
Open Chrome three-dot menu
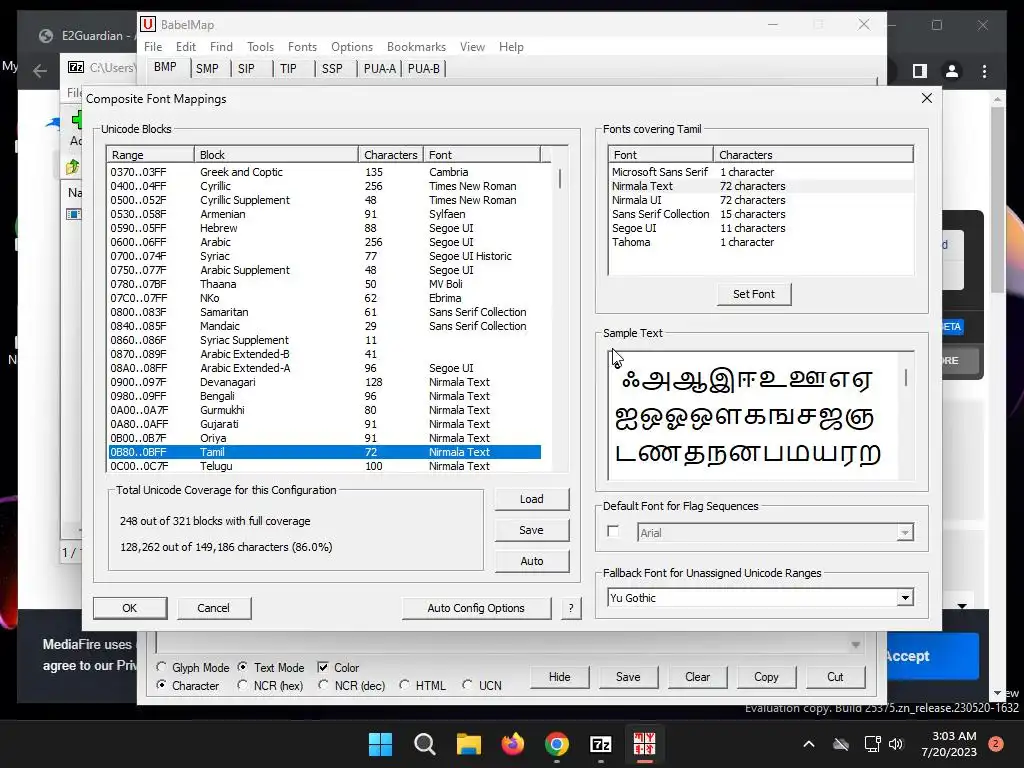tap(984, 71)
